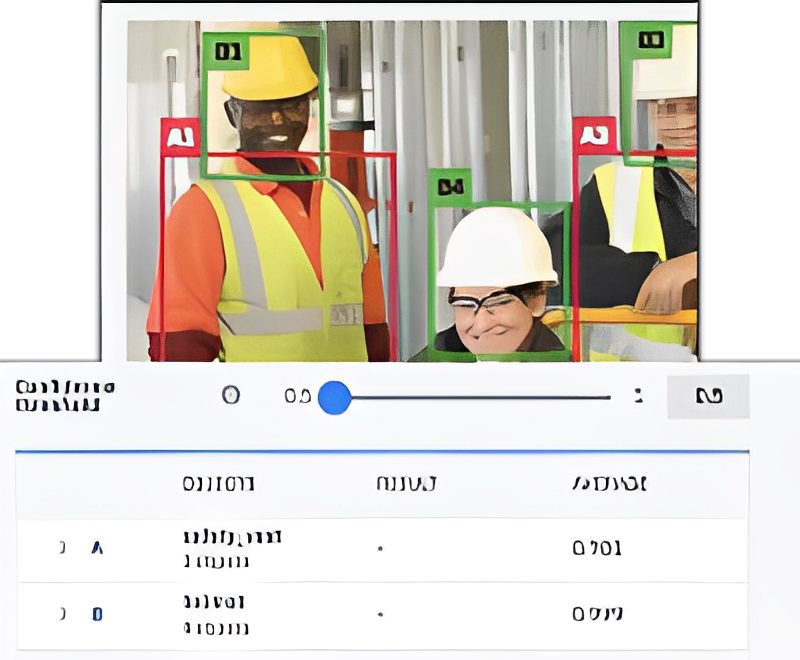Viewport: 800px width, 660px height.
Task: Select the blue slider handle at 0.5
Action: tap(335, 397)
